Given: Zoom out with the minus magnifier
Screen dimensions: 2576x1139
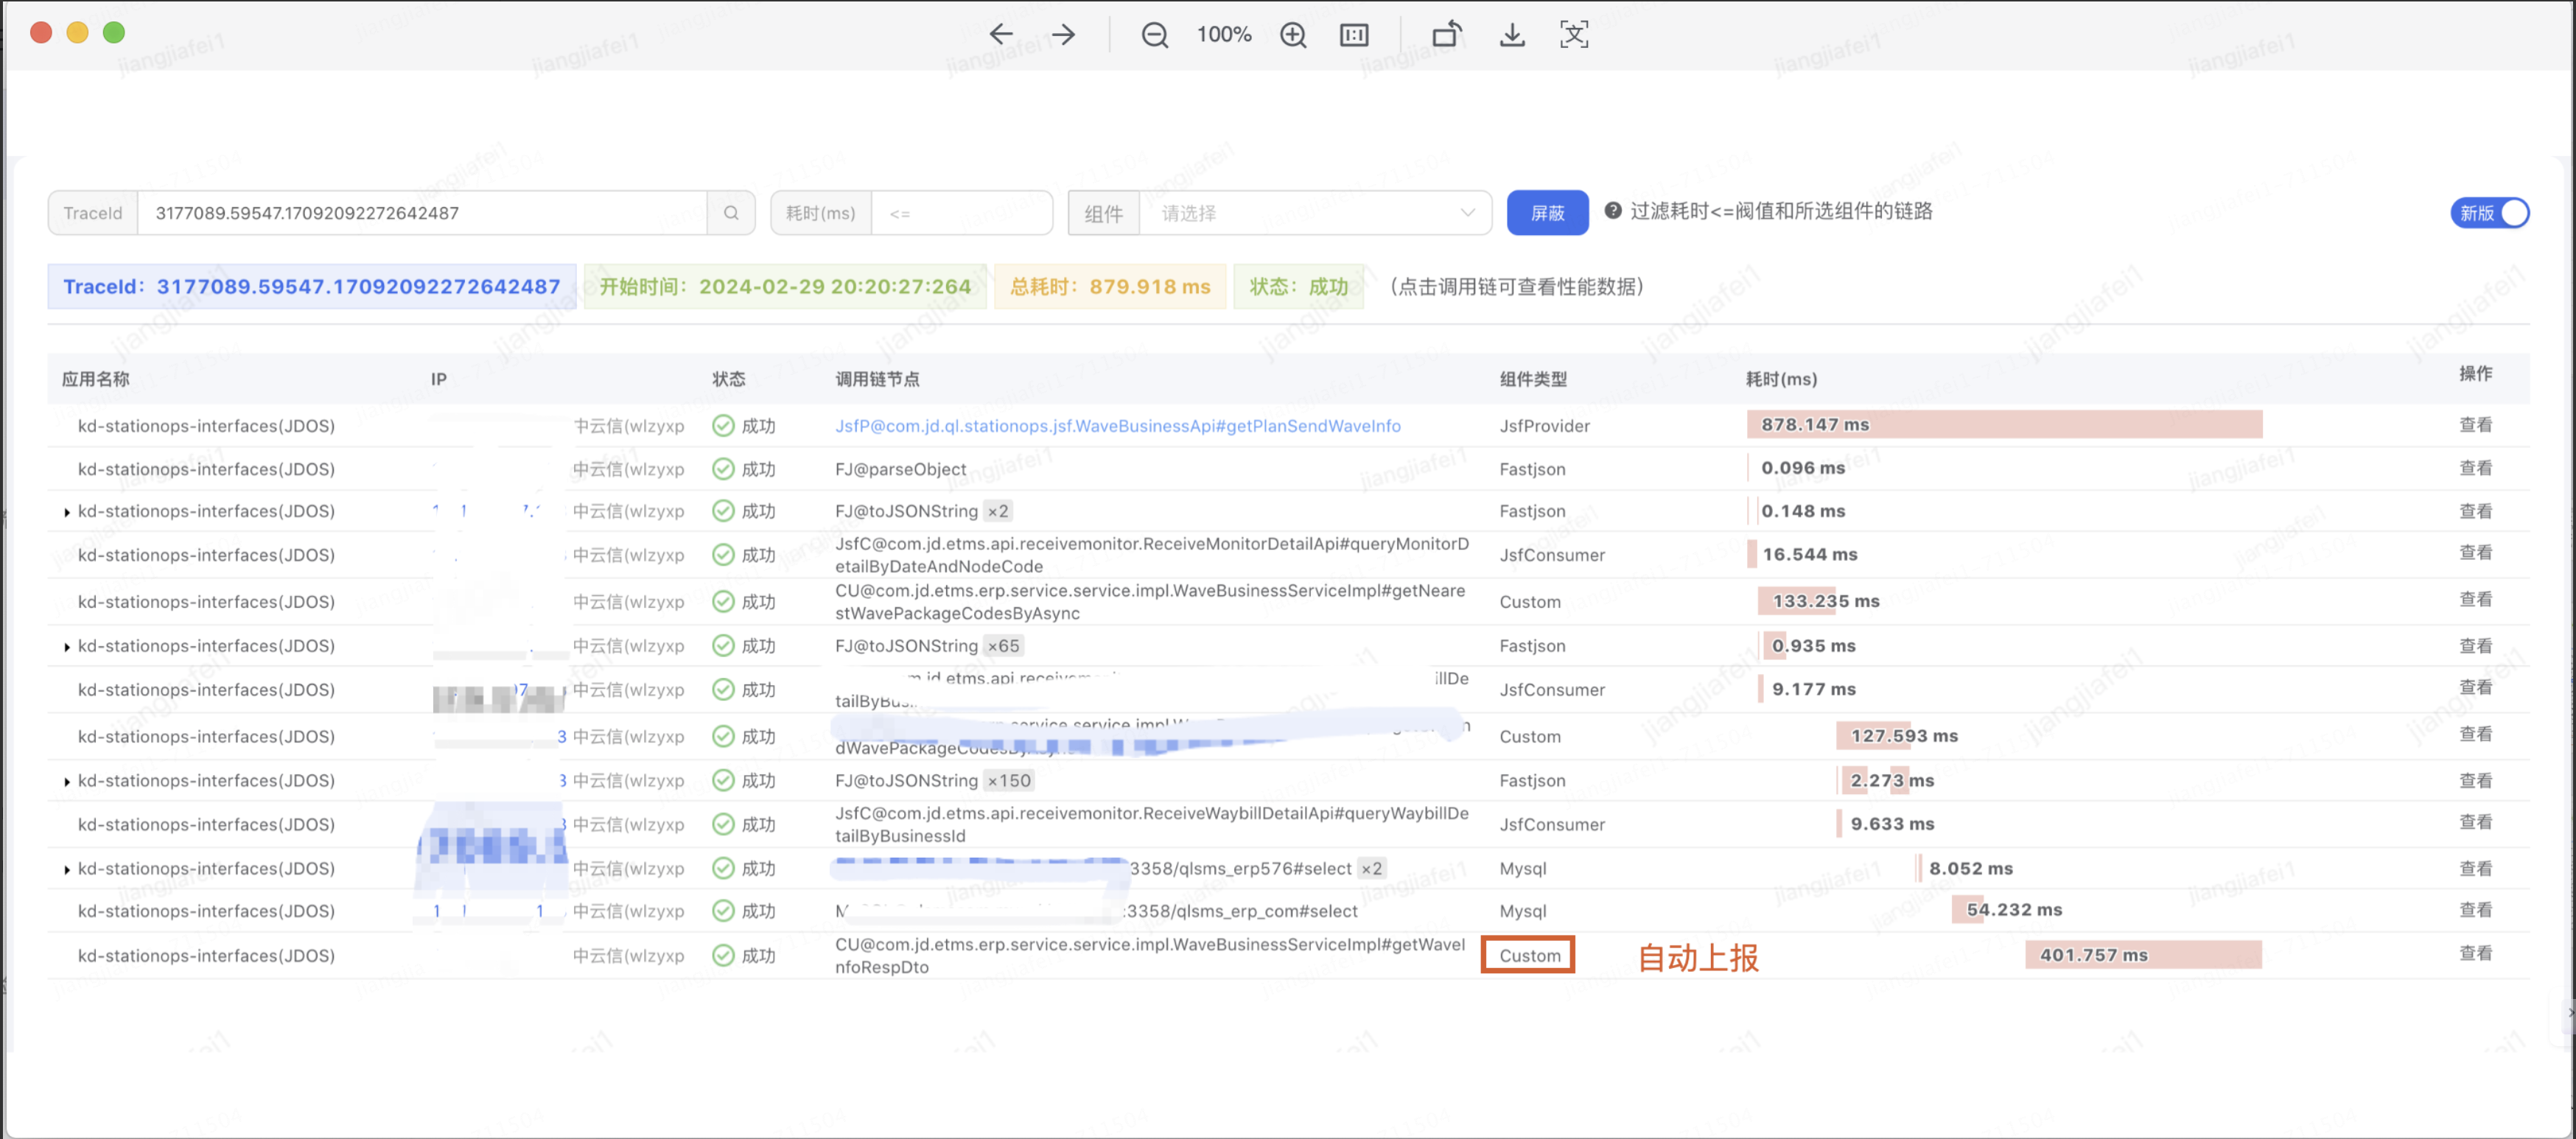Looking at the screenshot, I should coord(1154,35).
